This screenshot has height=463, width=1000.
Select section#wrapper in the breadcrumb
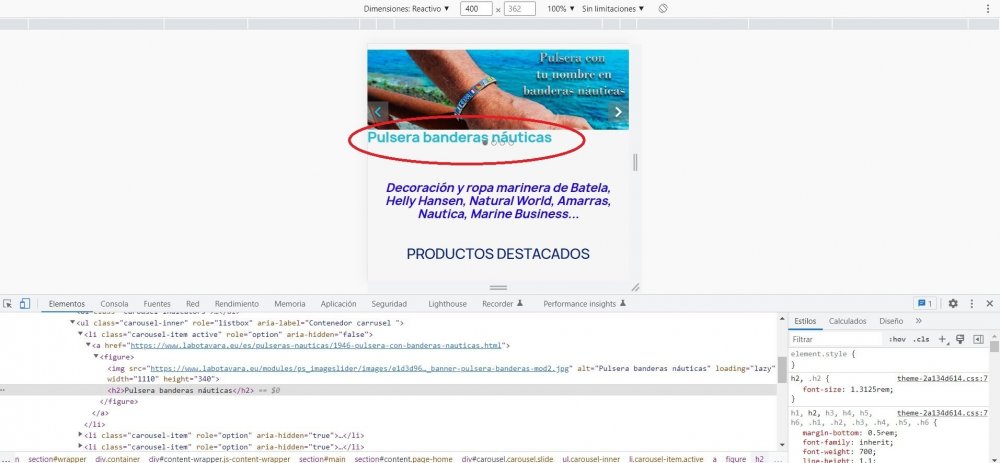coord(57,459)
